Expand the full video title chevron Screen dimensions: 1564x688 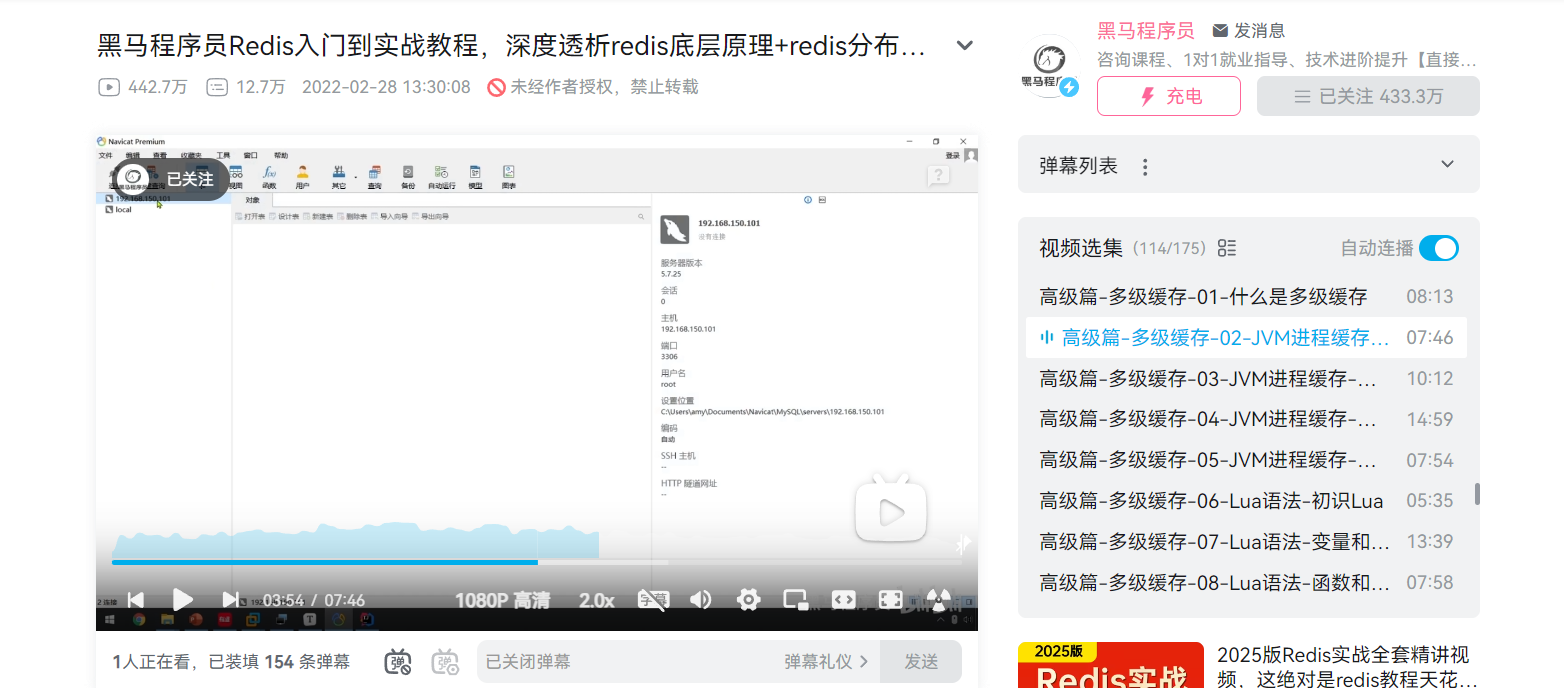[964, 46]
